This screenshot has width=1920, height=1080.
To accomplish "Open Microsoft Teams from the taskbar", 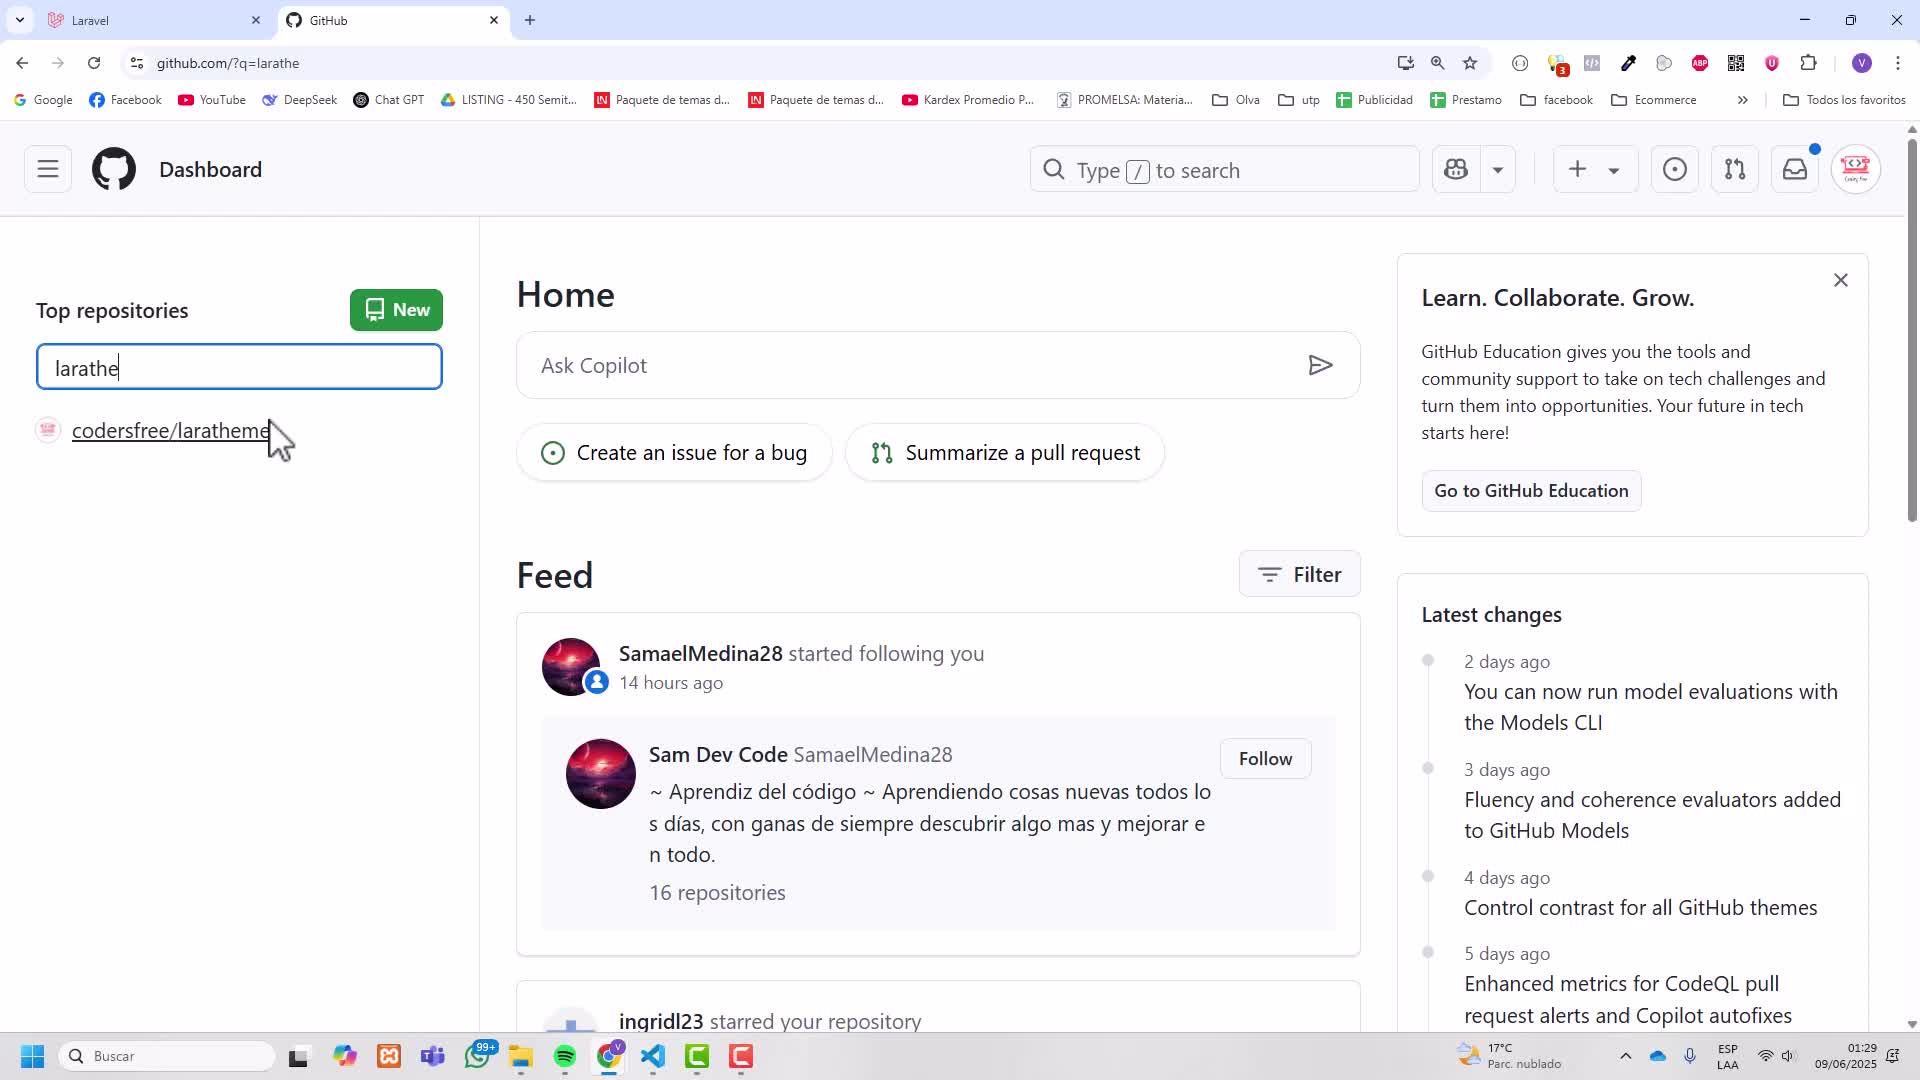I will 433,1056.
